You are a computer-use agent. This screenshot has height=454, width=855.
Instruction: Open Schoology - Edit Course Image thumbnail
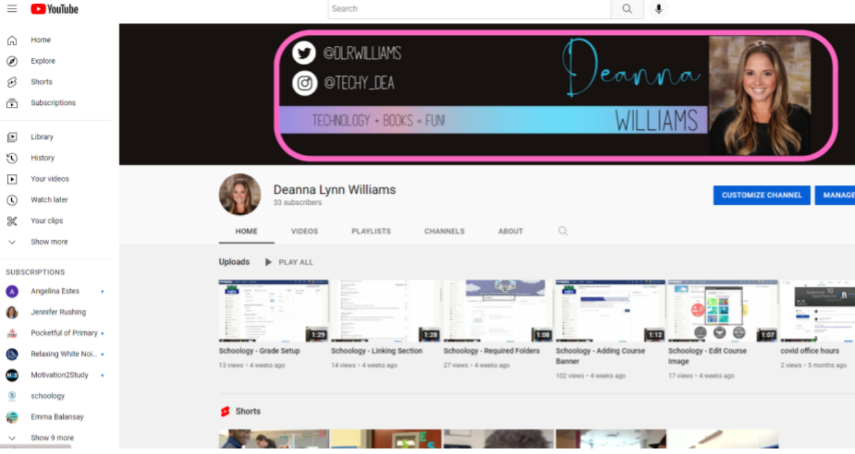point(722,311)
